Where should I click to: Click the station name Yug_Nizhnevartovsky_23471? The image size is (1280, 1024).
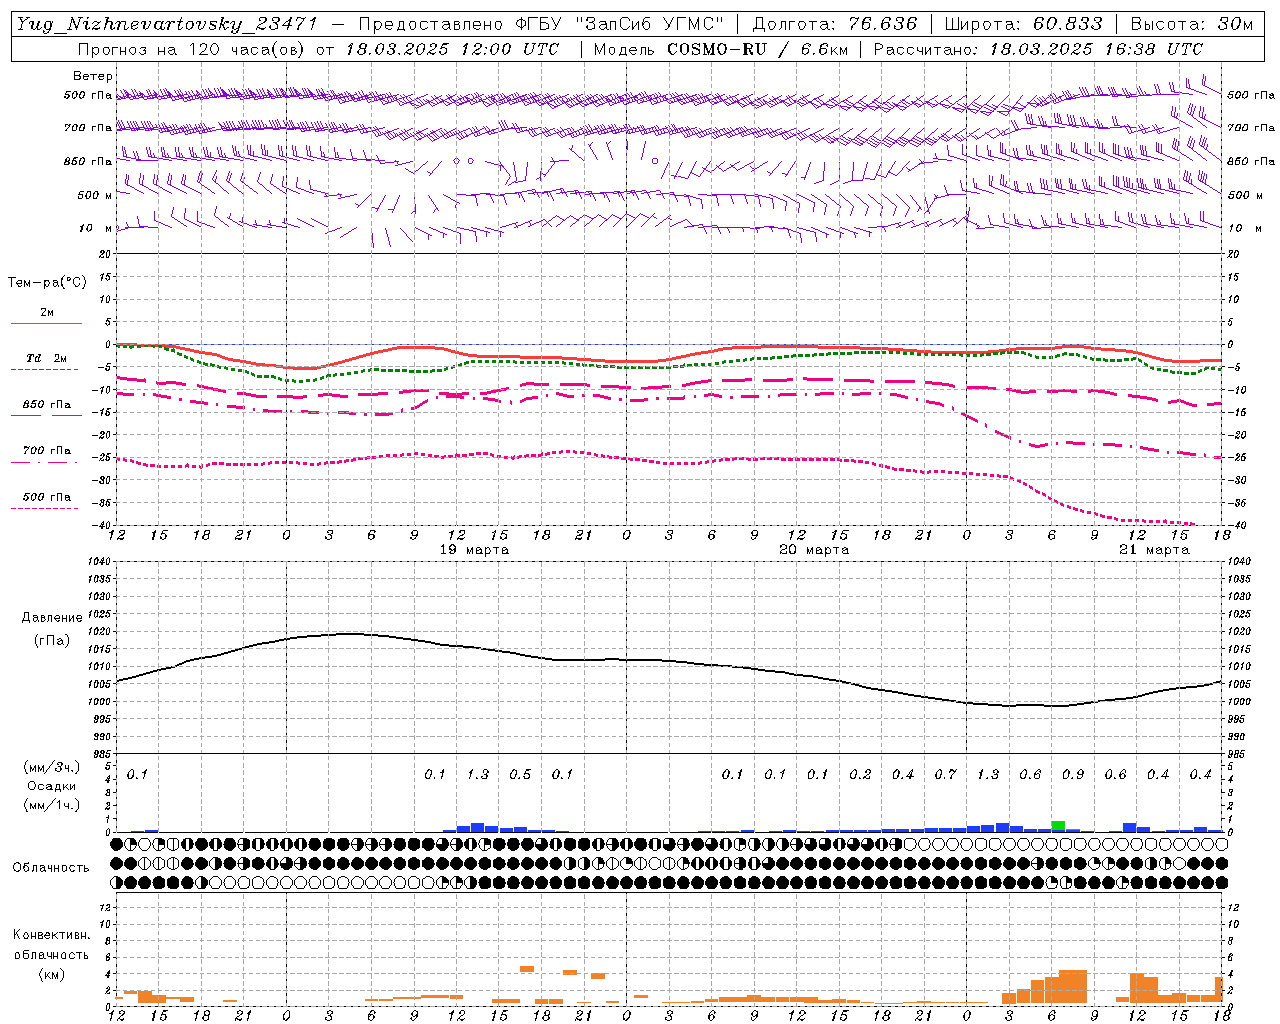pyautogui.click(x=168, y=24)
